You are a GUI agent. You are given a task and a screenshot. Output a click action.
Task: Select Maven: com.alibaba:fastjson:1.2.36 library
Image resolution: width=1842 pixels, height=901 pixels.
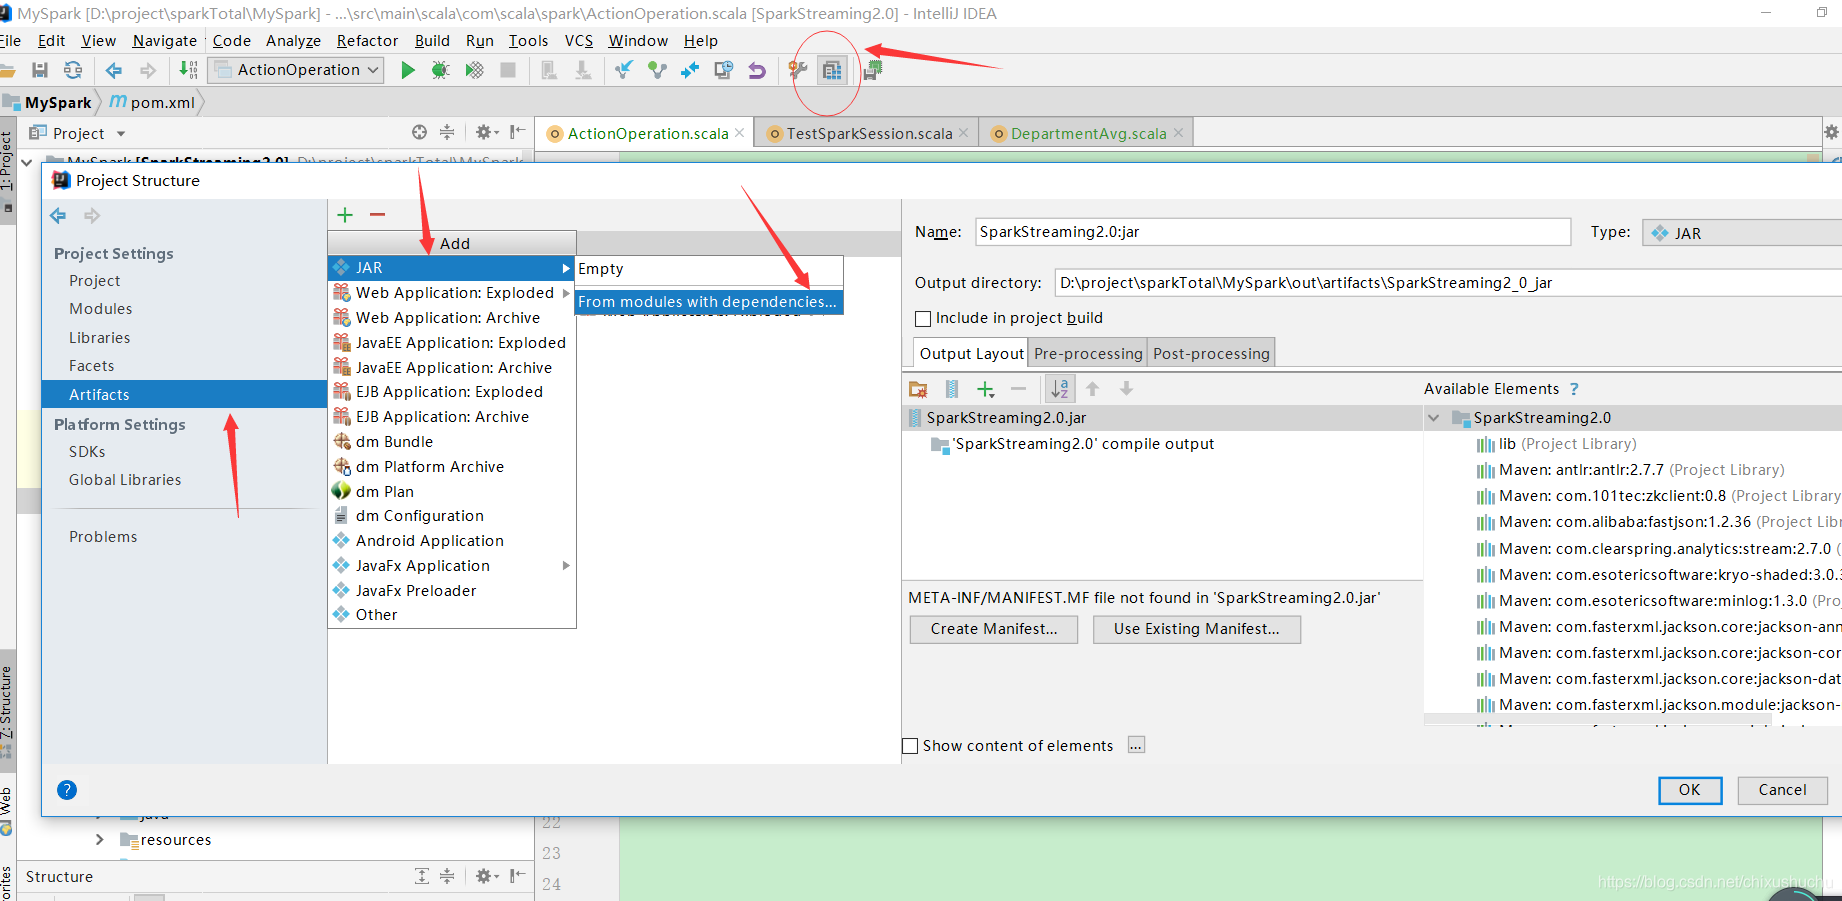(x=1659, y=522)
